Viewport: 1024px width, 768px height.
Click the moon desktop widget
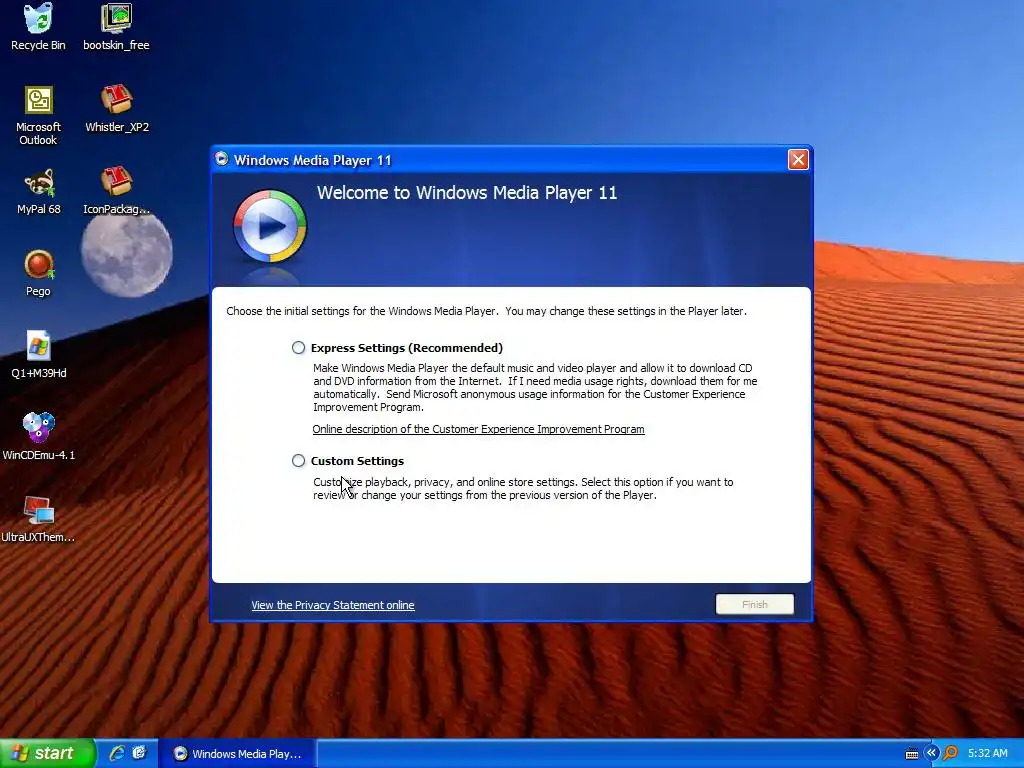click(127, 254)
